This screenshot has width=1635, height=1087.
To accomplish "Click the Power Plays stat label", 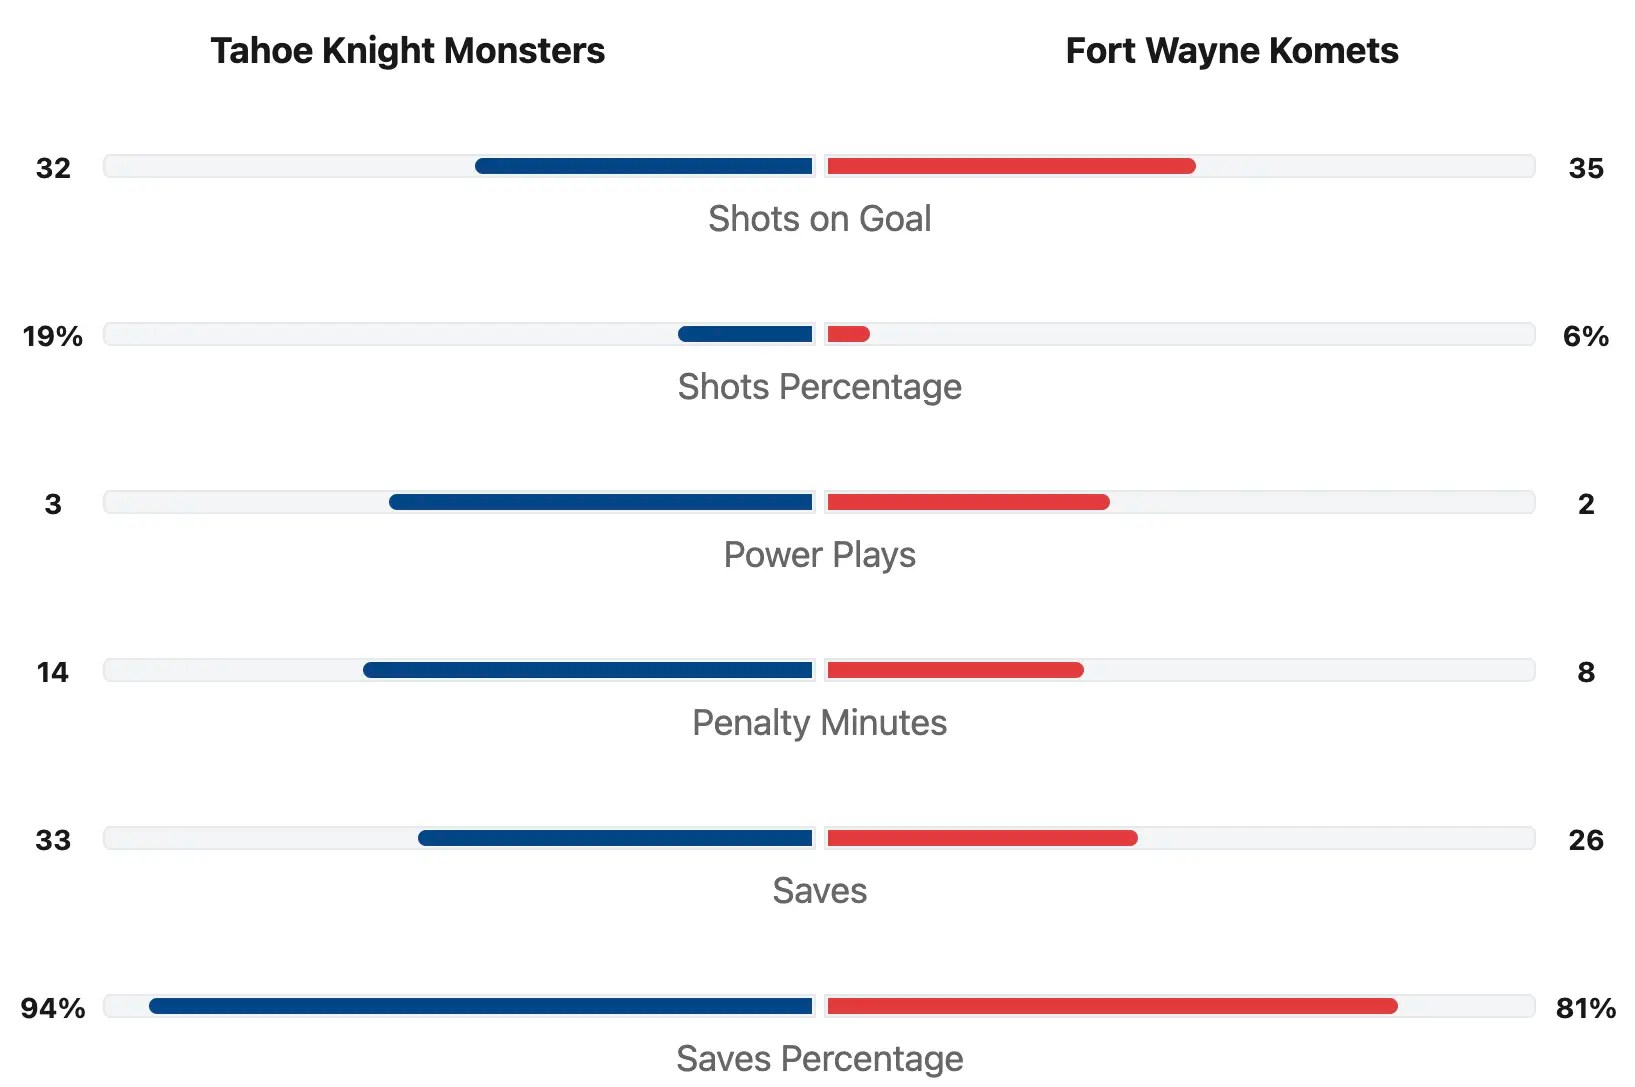I will coord(819,555).
